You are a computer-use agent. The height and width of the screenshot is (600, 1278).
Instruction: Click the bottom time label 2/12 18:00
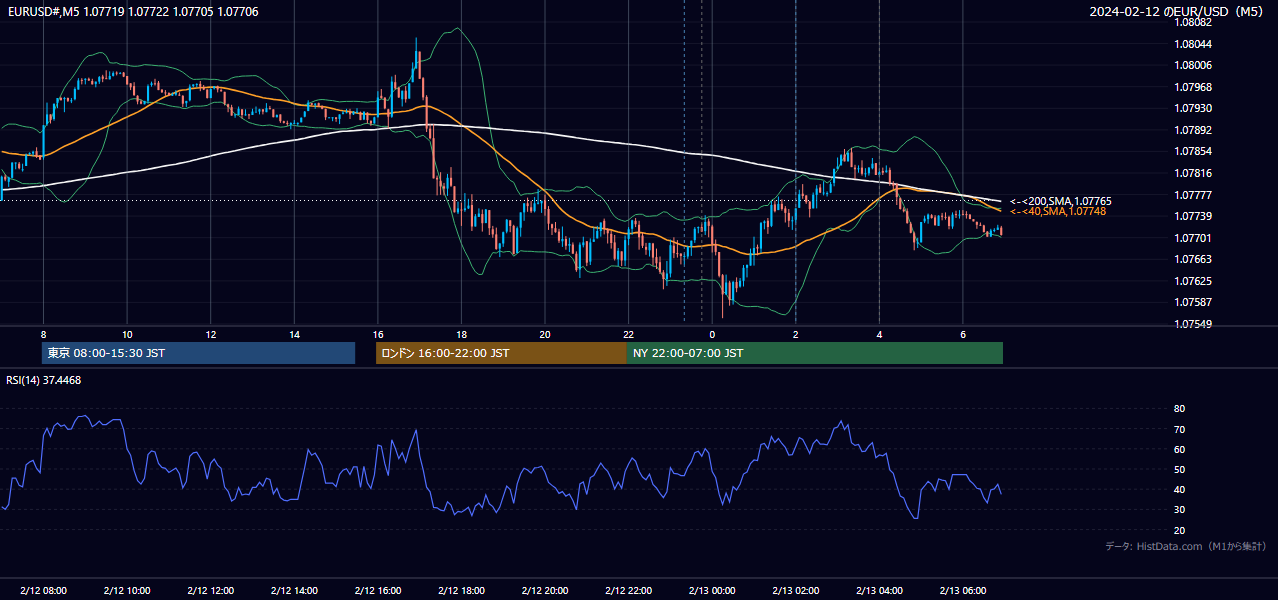click(461, 591)
